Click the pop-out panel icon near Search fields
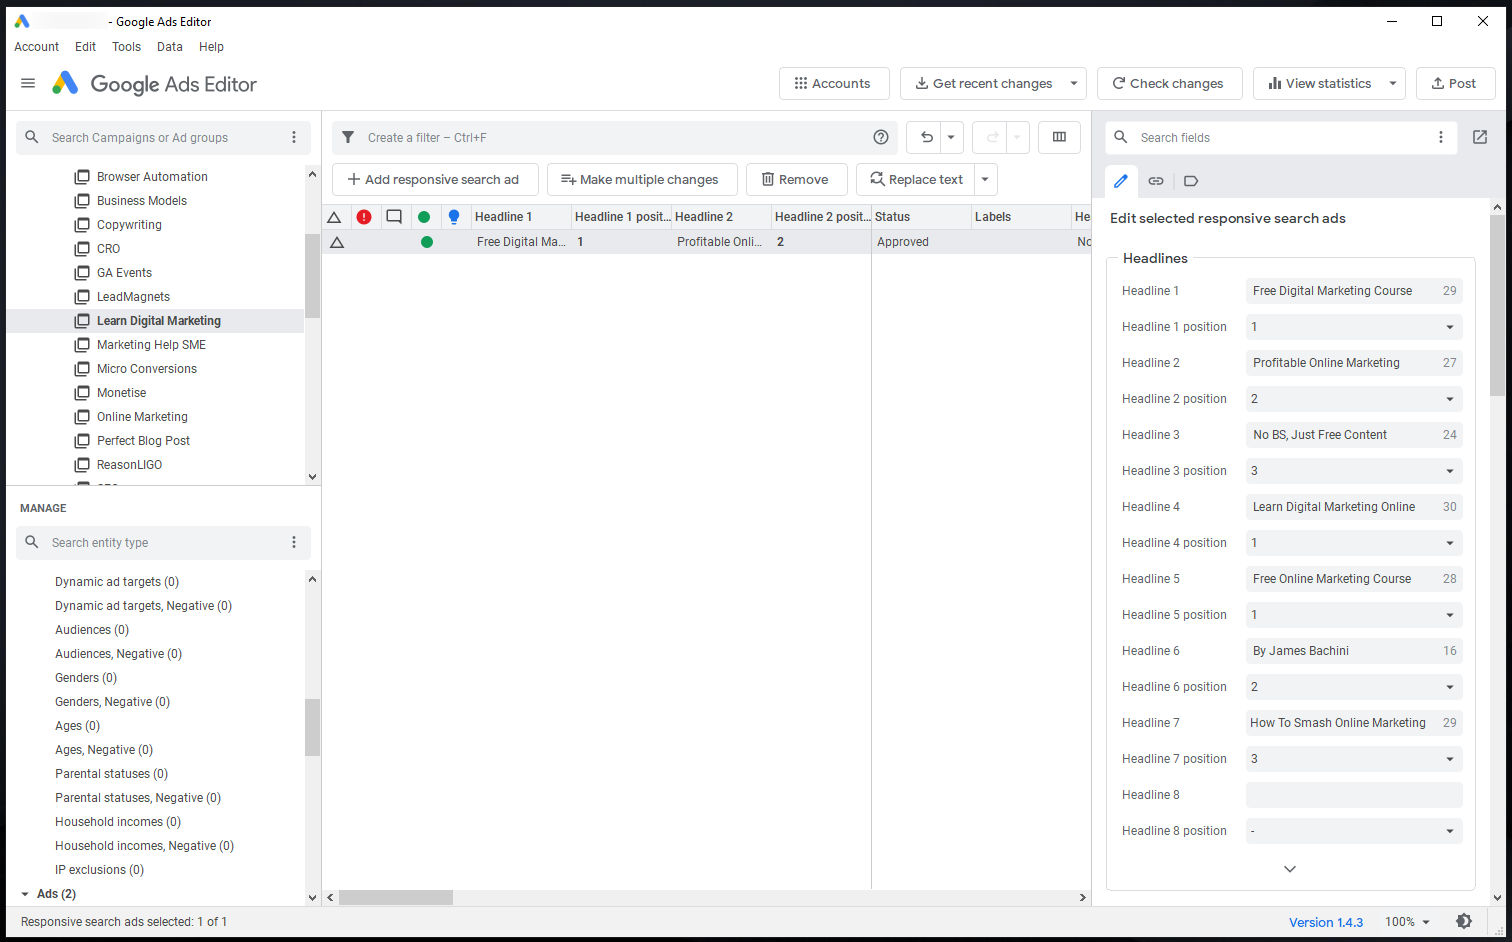 (x=1479, y=137)
